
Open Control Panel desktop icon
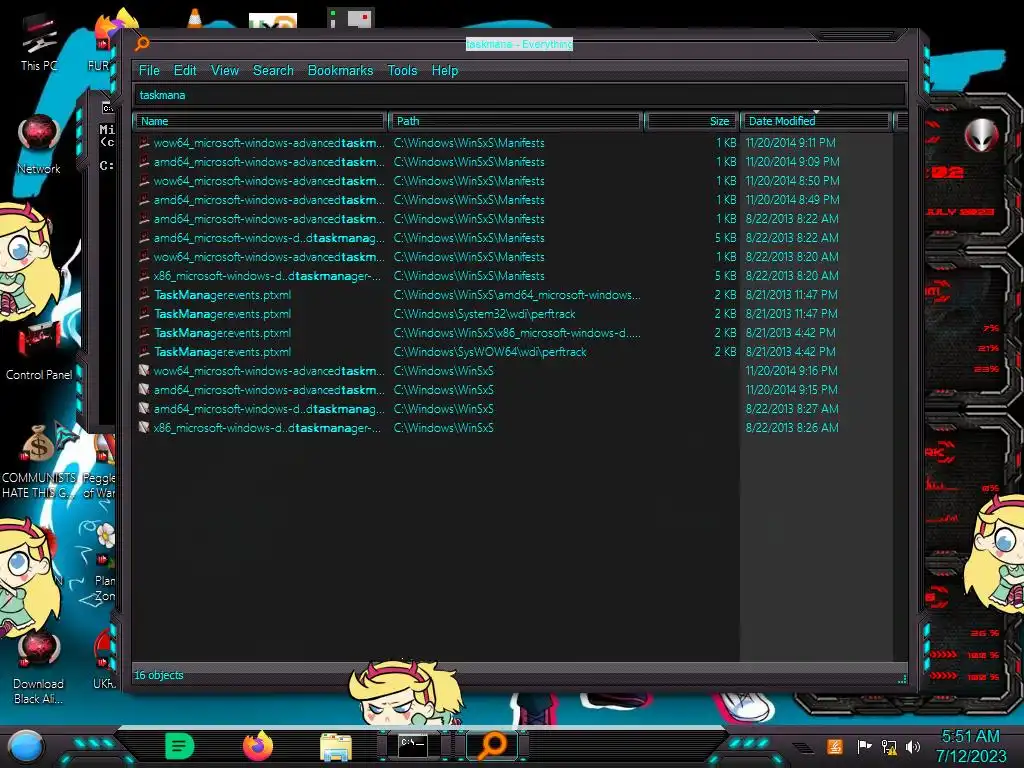click(39, 351)
